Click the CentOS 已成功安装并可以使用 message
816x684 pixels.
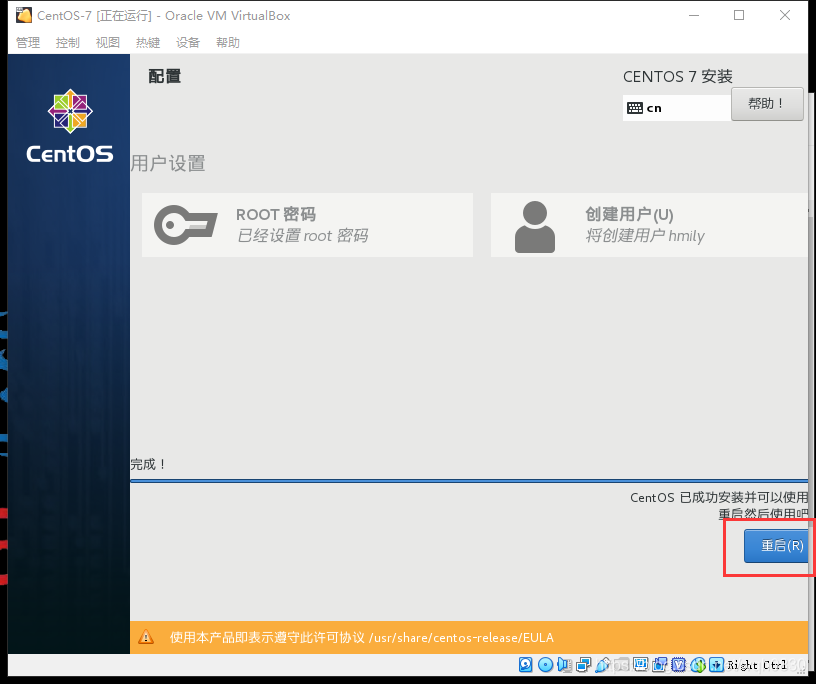[719, 497]
